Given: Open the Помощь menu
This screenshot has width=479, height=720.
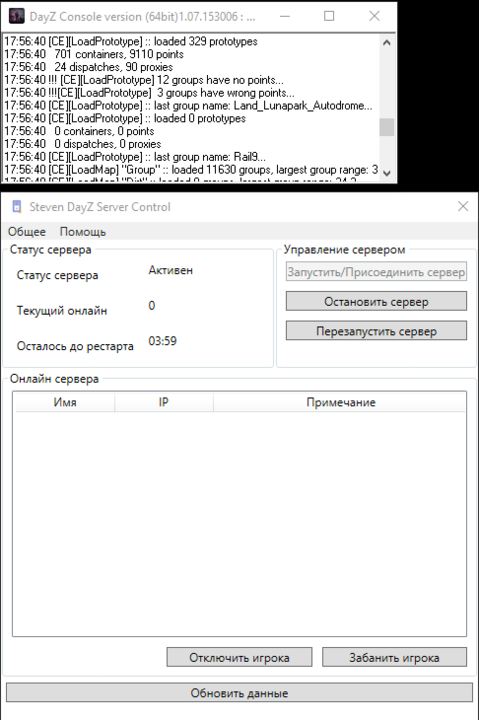Looking at the screenshot, I should click(83, 231).
